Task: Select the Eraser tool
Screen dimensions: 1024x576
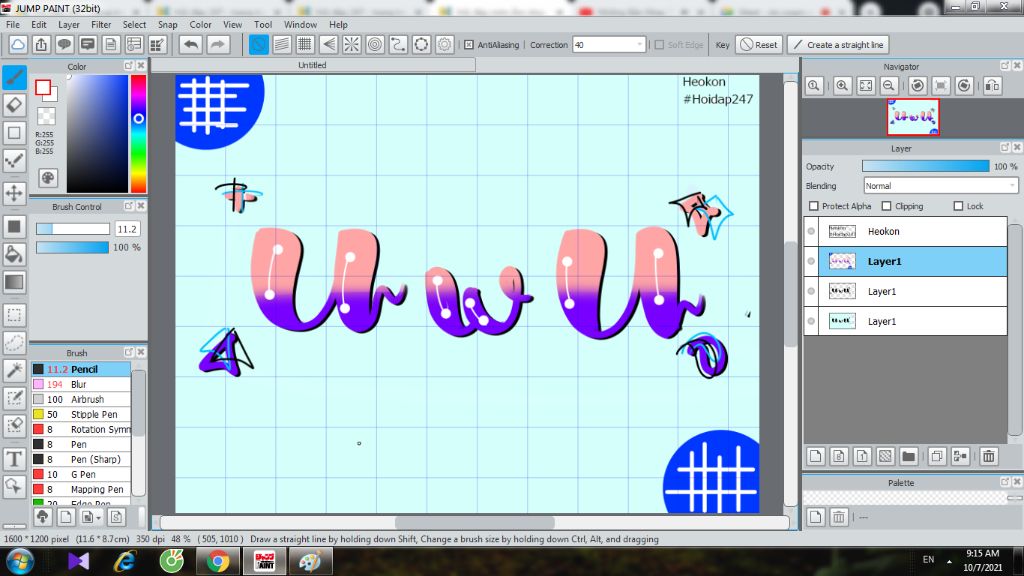Action: tap(14, 105)
